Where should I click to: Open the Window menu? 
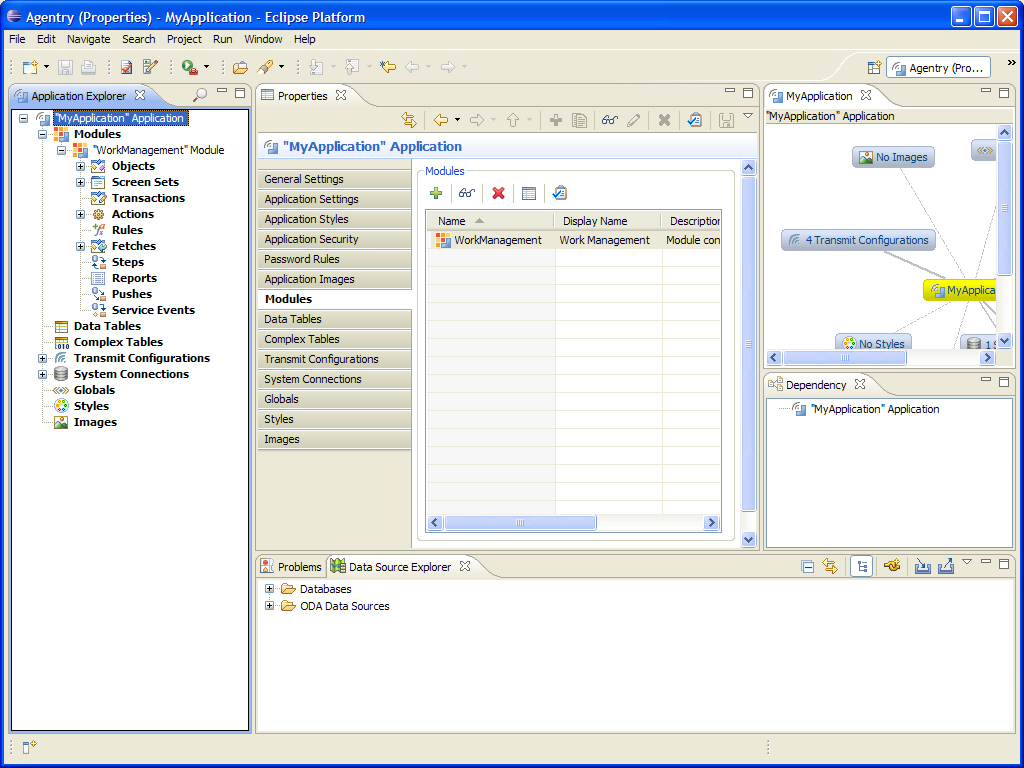[263, 39]
